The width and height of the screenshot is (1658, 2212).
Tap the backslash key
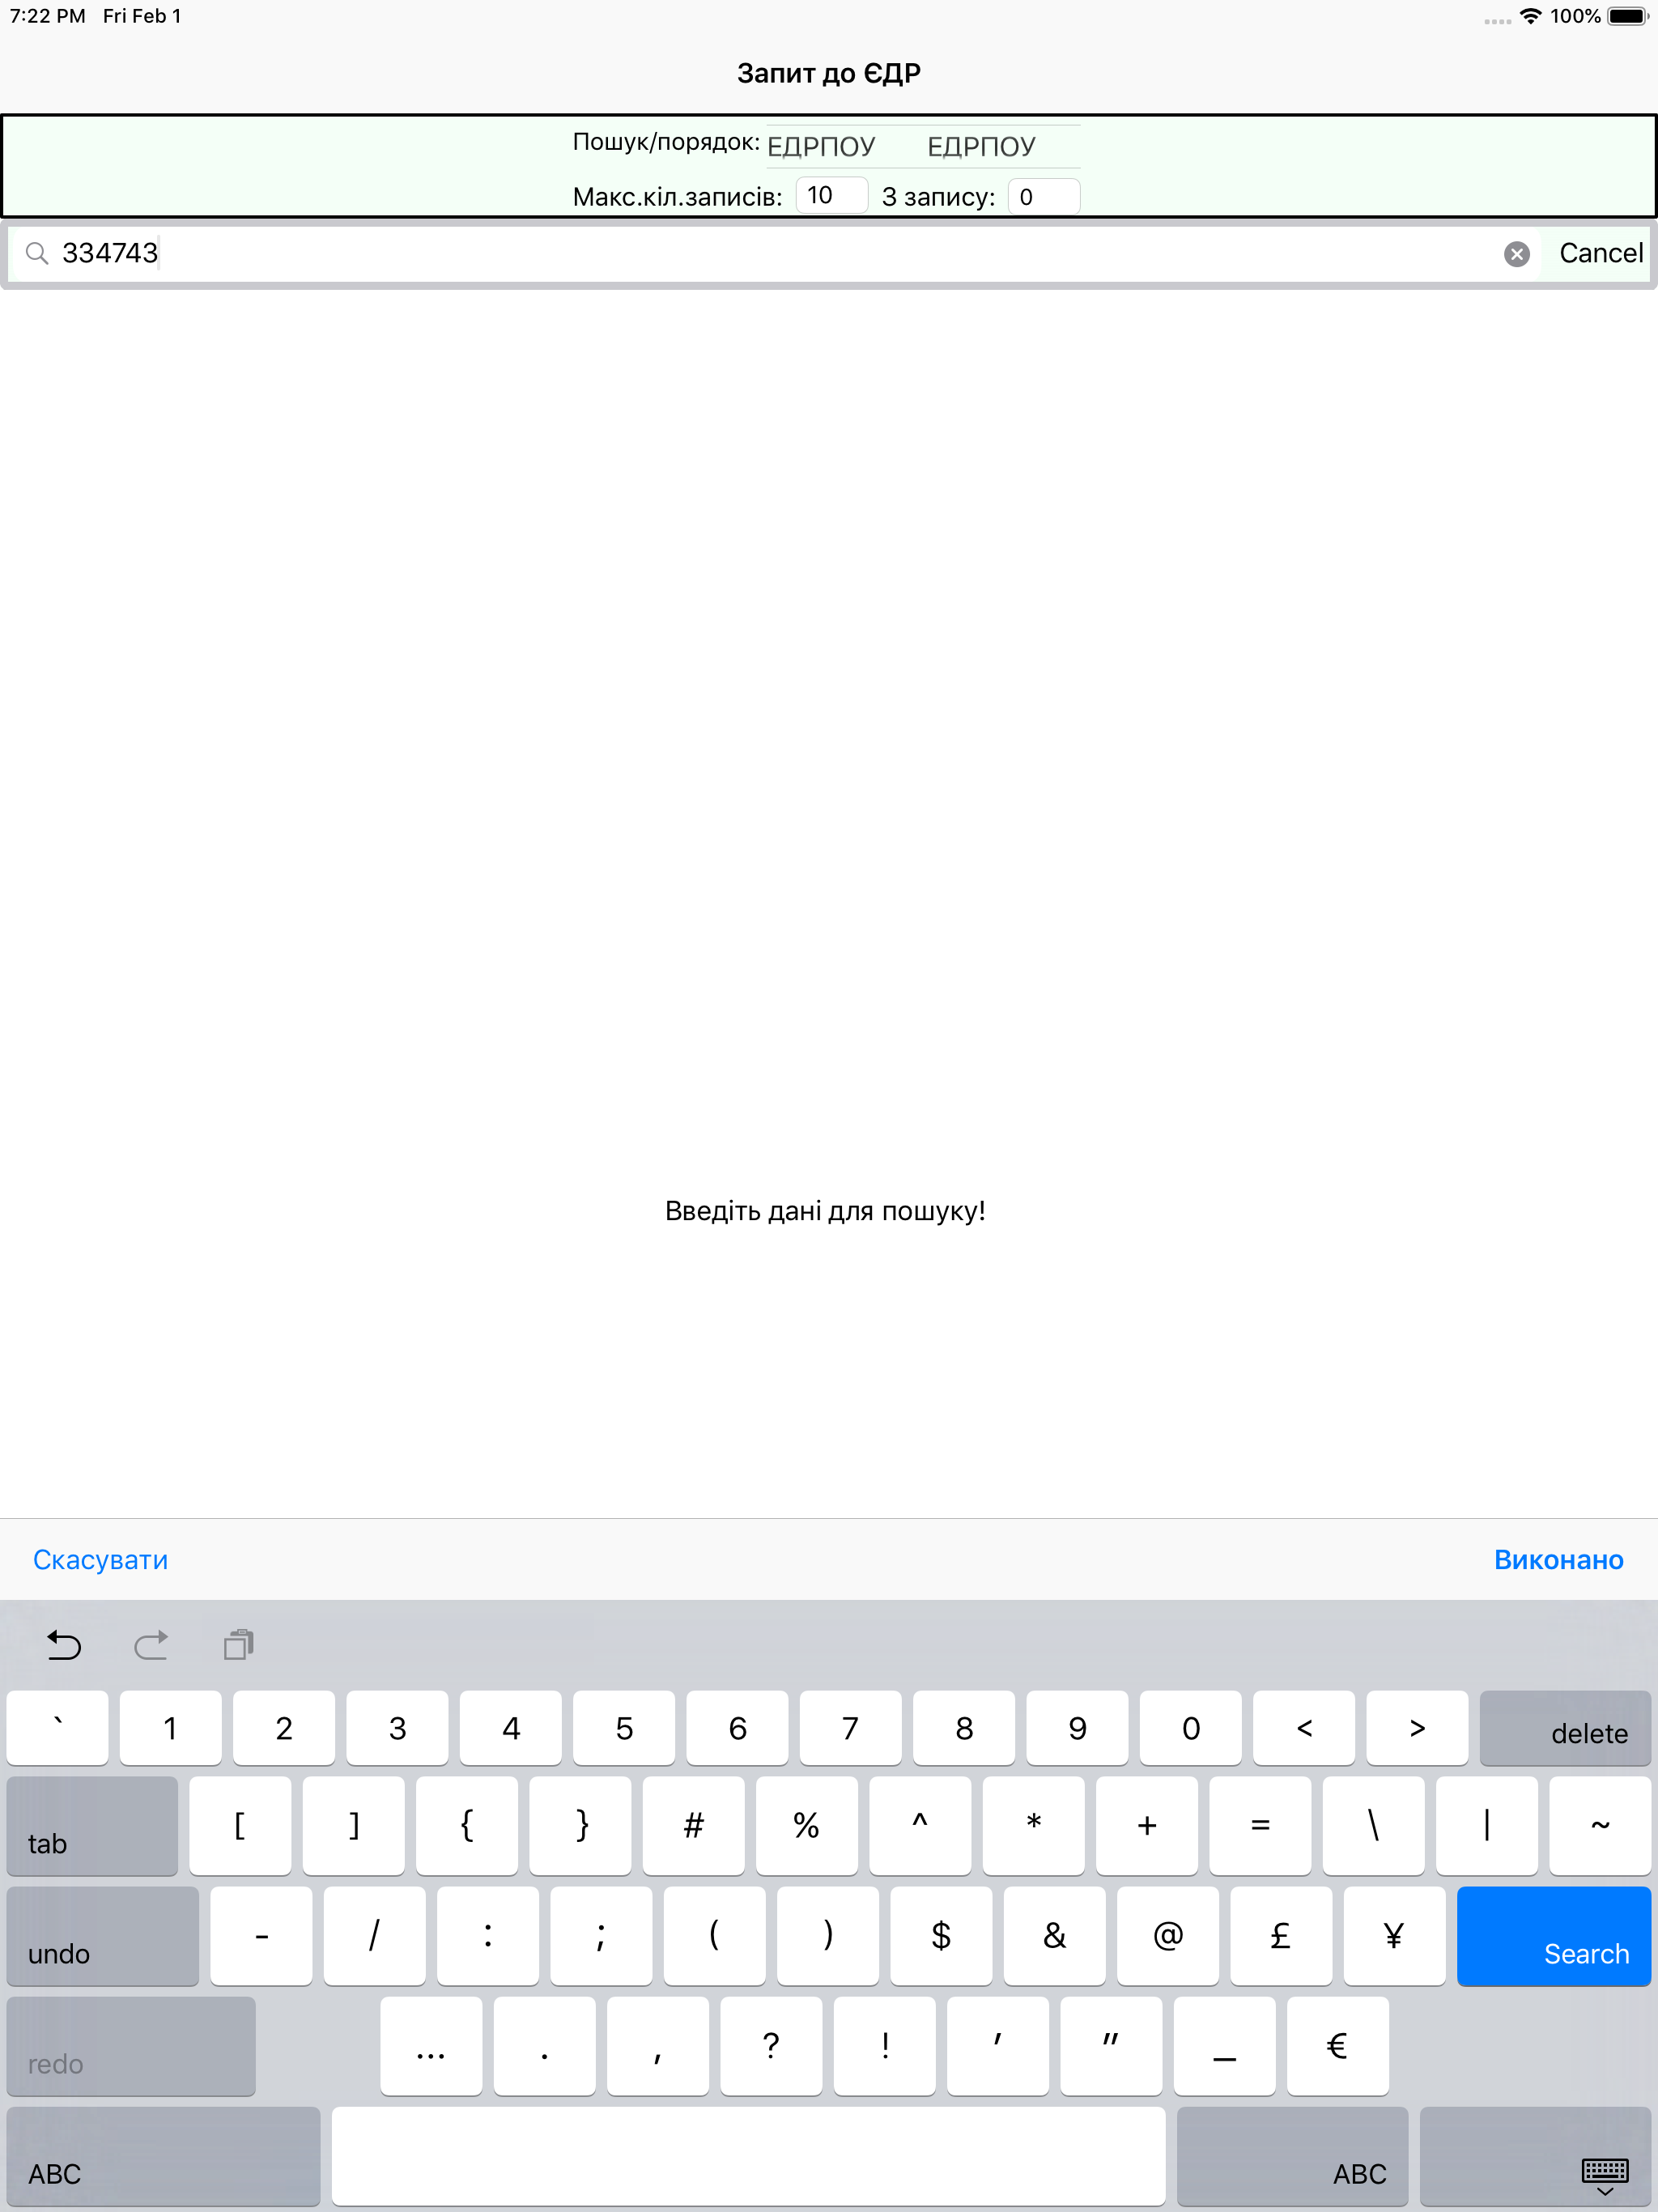click(x=1373, y=1826)
